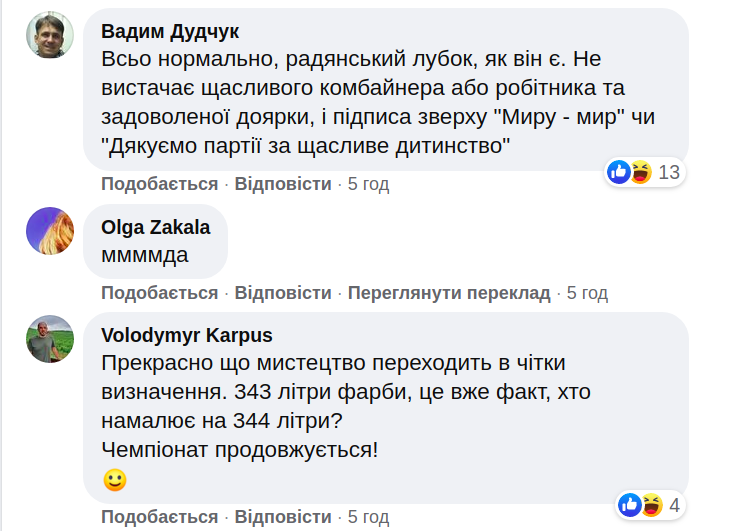This screenshot has height=531, width=747.
Task: Click Переглянути переклад under Olga Zakala's comment
Action: 449,293
